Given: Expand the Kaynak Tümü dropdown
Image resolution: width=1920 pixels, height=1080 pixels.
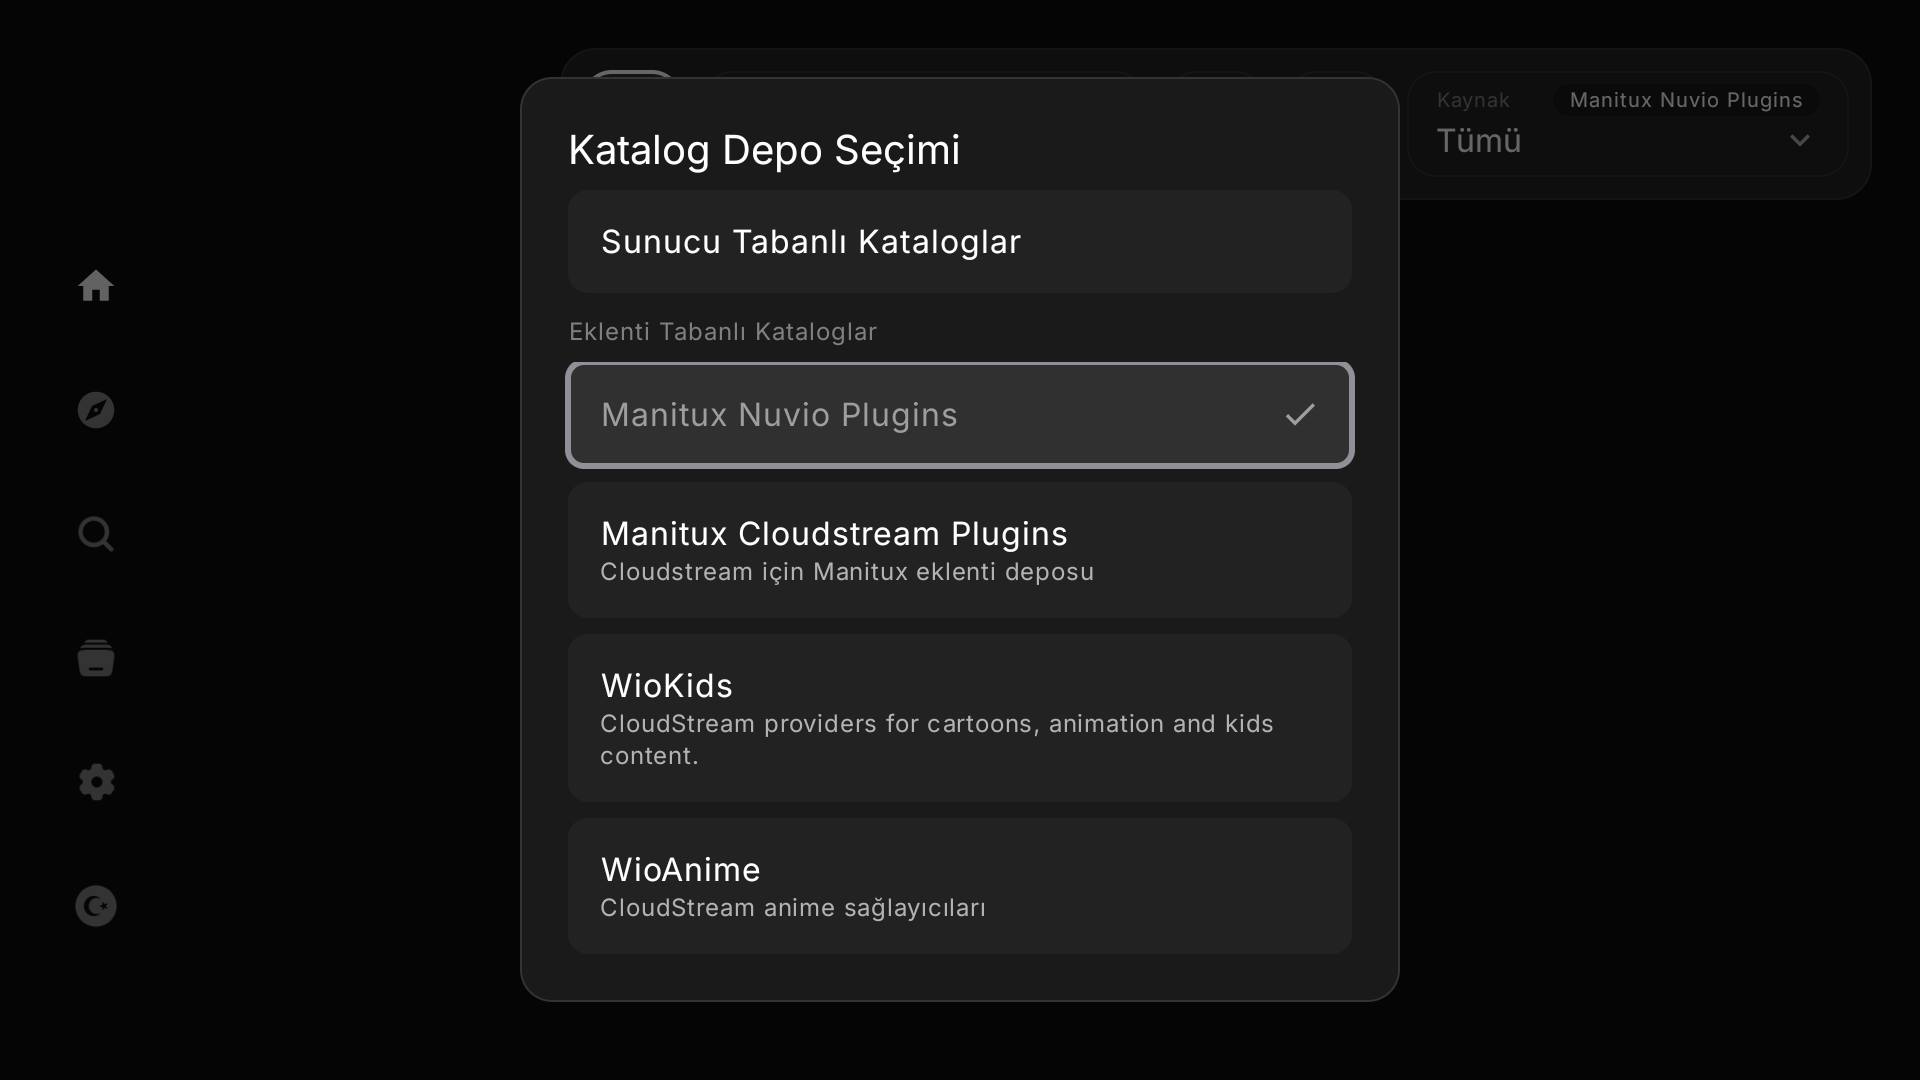Looking at the screenshot, I should (x=1628, y=124).
